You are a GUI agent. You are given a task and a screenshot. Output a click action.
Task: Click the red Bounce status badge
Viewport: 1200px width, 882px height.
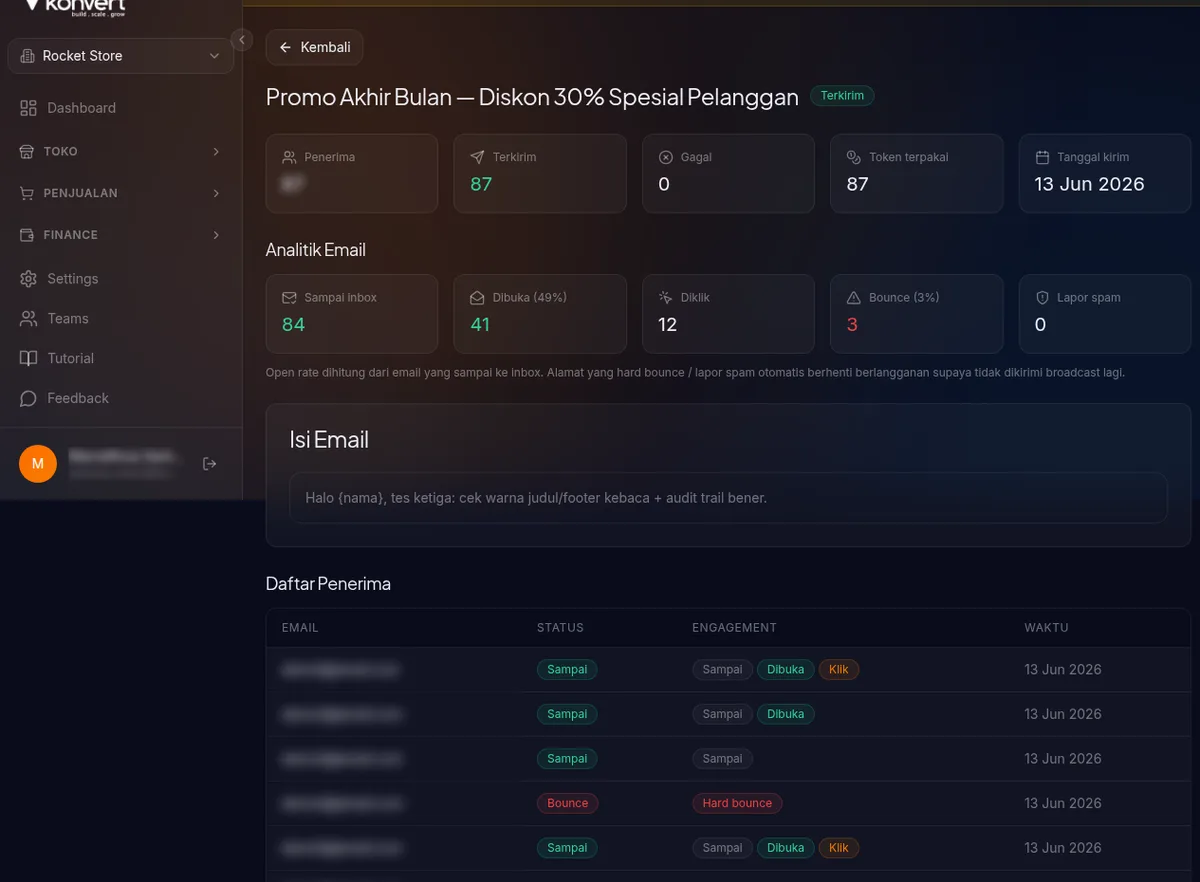click(x=568, y=803)
